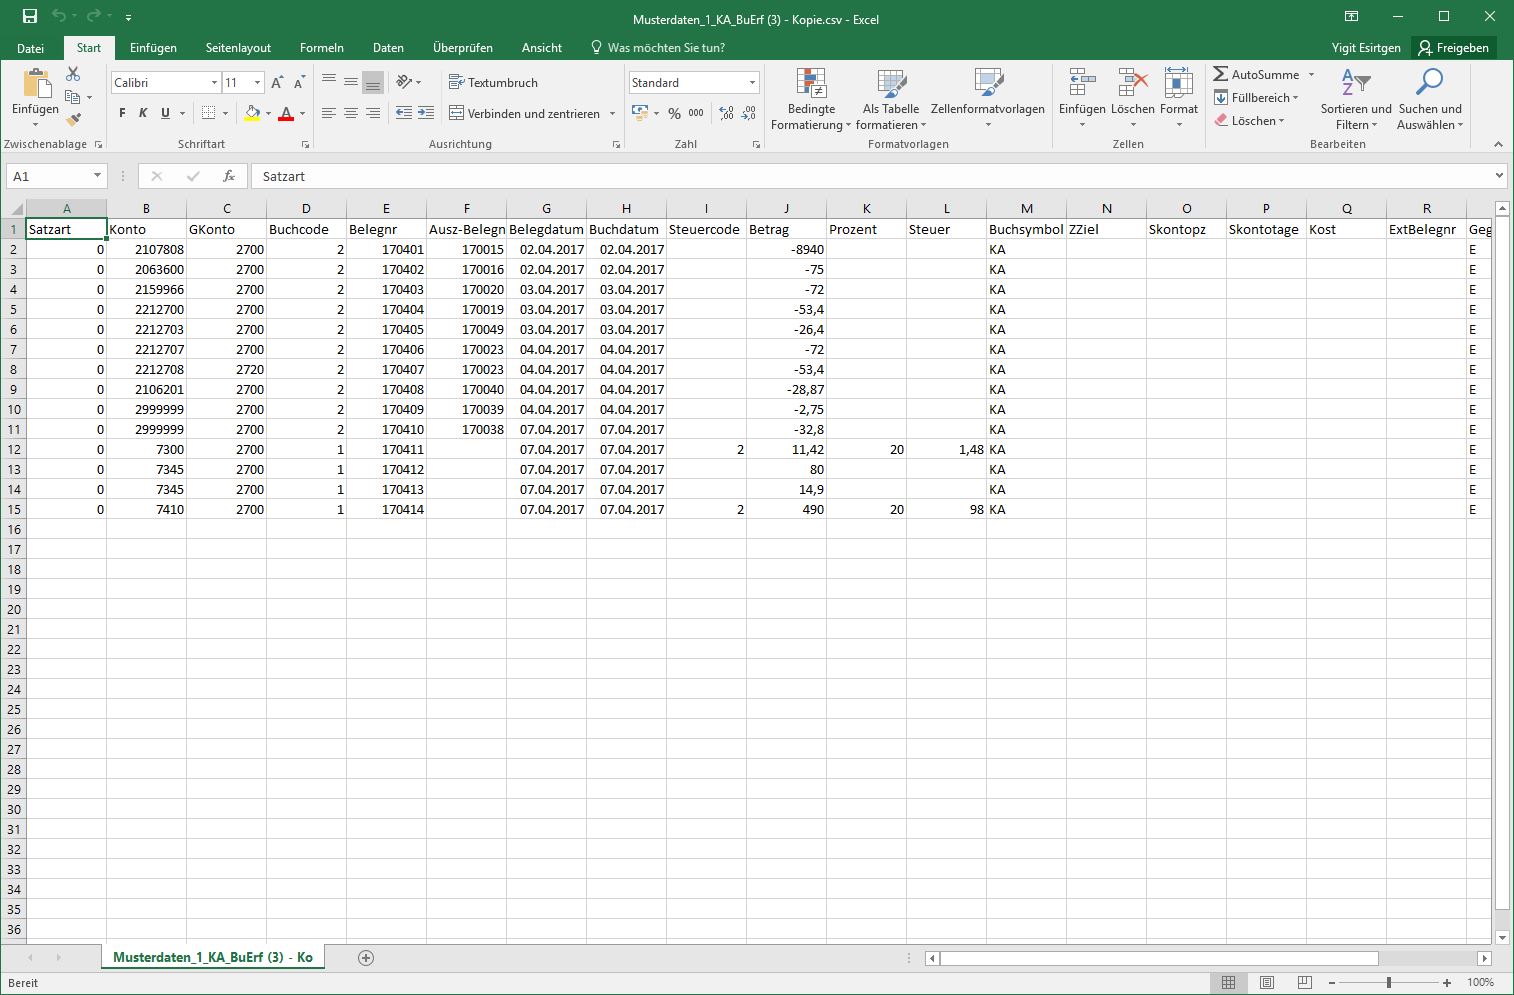Click the text orientation icon
This screenshot has width=1514, height=995.
pyautogui.click(x=404, y=82)
